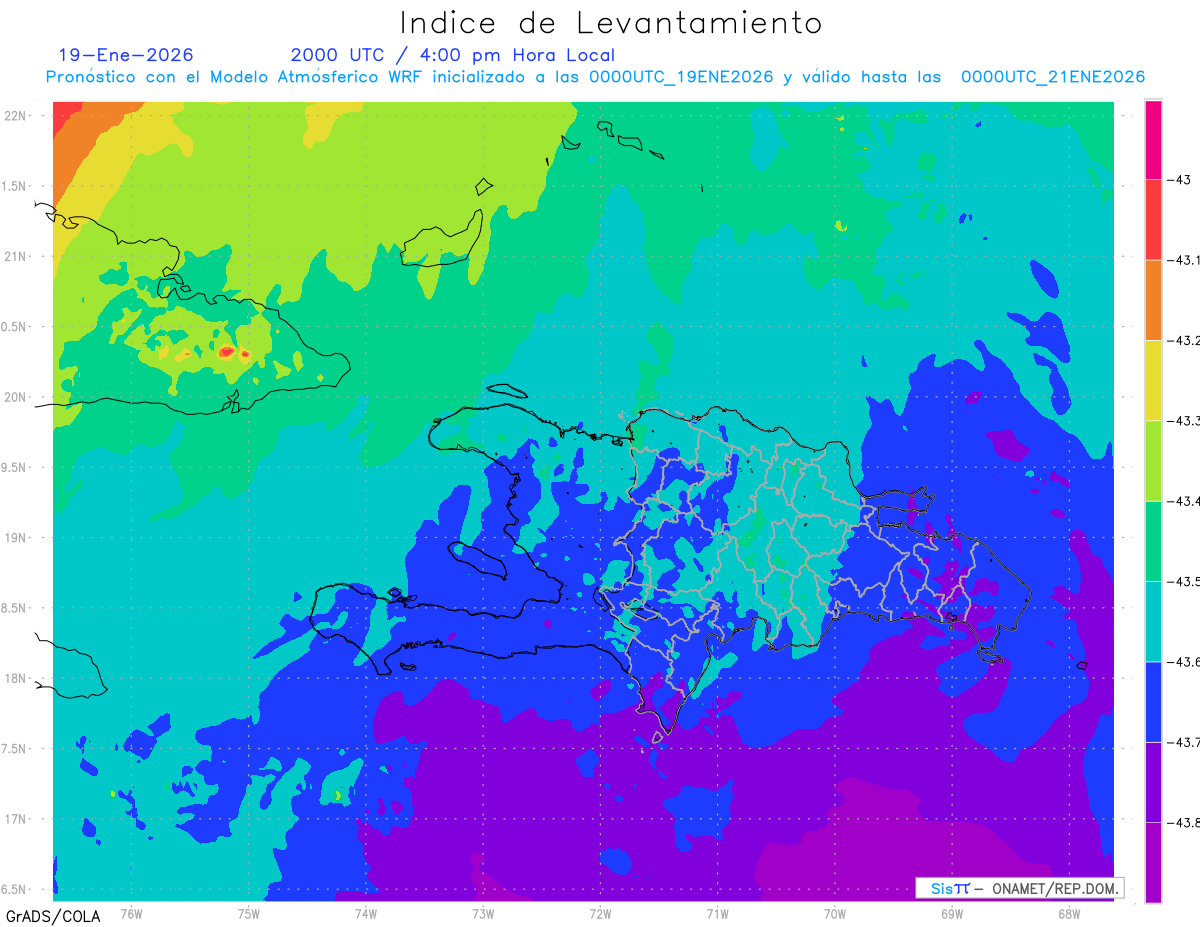This screenshot has height=927, width=1200.
Task: Click the '76W' longitude label
Action: point(131,912)
